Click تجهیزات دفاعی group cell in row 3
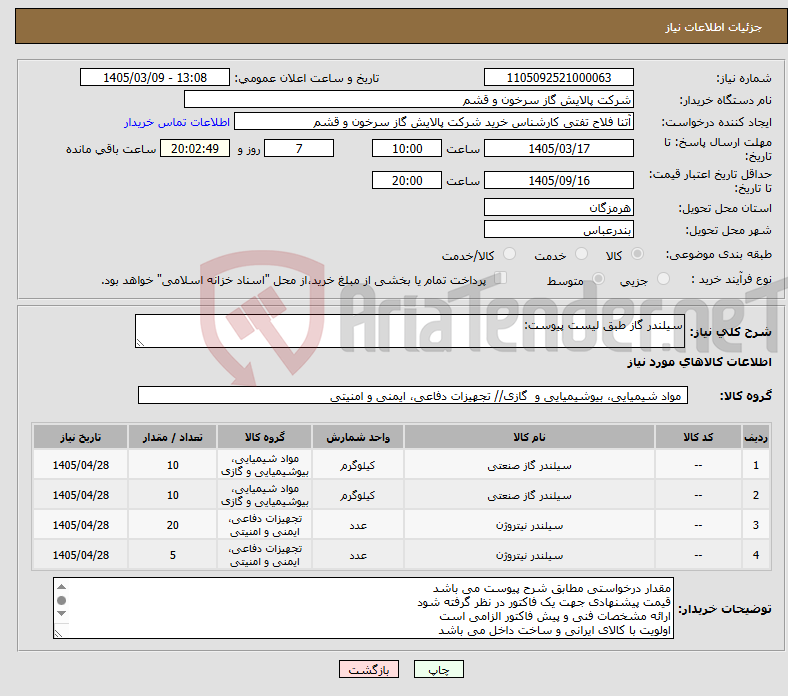The image size is (788, 696). tap(265, 525)
